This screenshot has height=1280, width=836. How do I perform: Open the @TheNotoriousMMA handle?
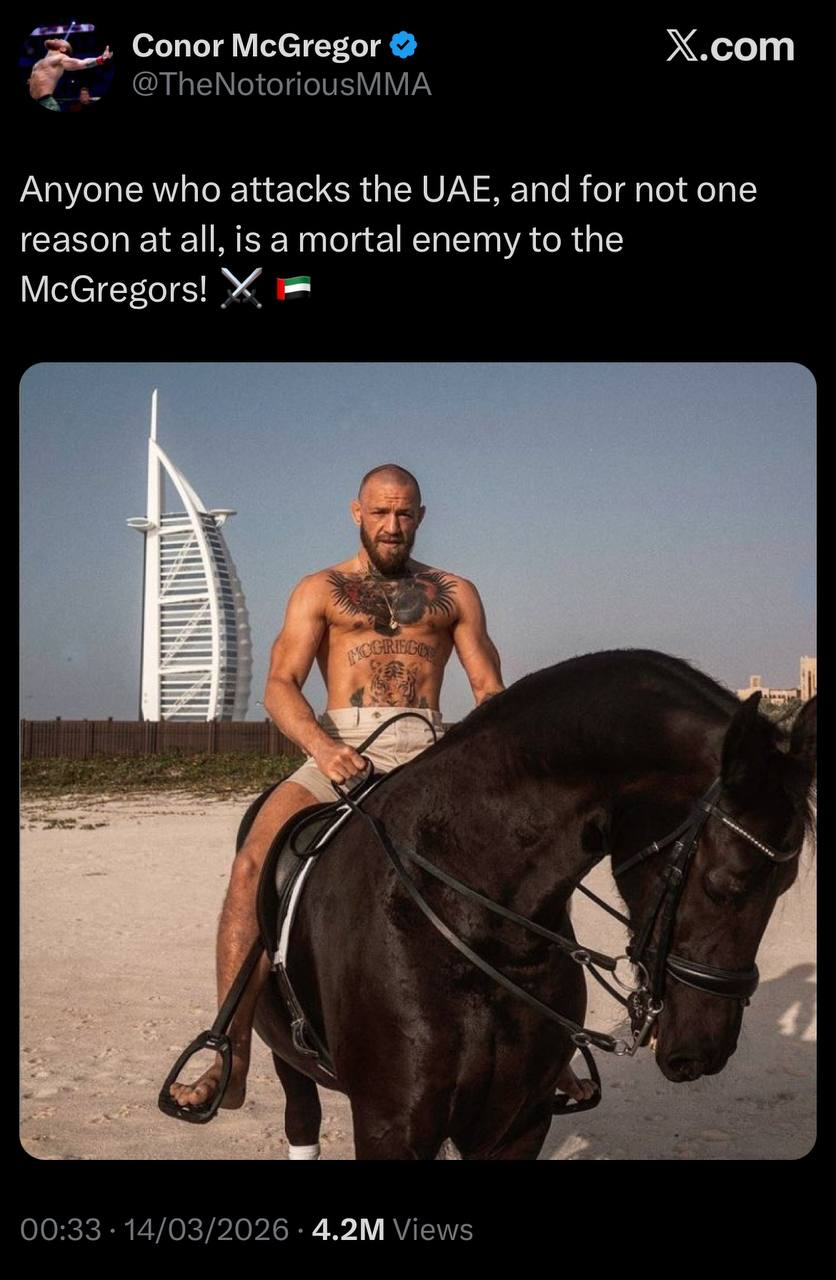point(281,85)
